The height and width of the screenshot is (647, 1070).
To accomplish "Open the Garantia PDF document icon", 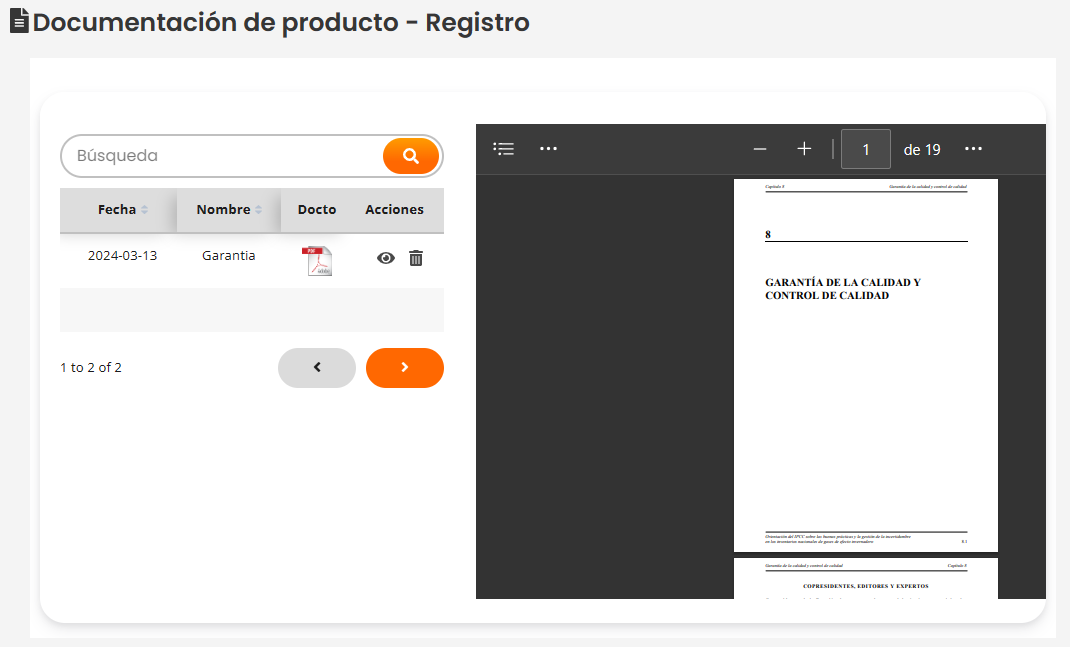I will (x=317, y=260).
